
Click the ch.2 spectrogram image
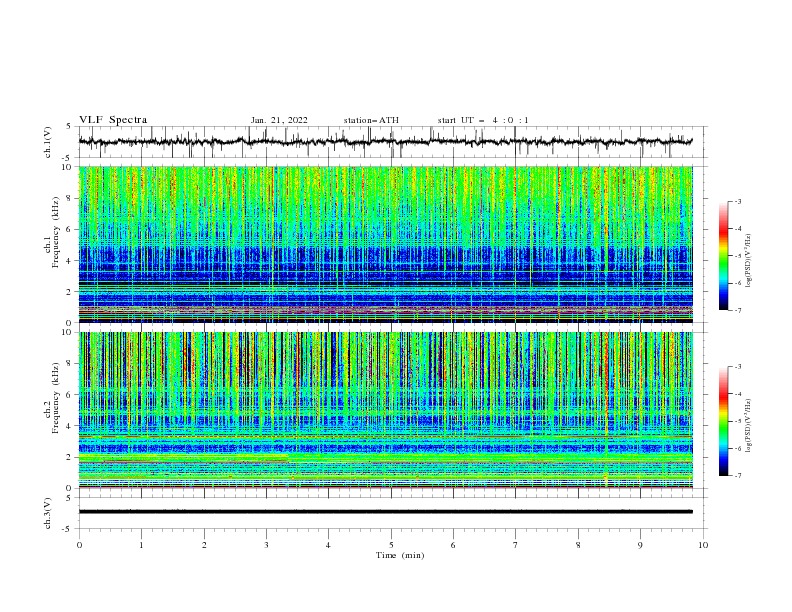(385, 410)
